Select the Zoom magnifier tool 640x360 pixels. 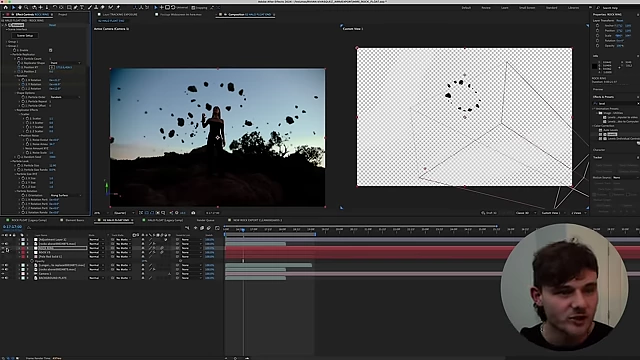point(26,7)
